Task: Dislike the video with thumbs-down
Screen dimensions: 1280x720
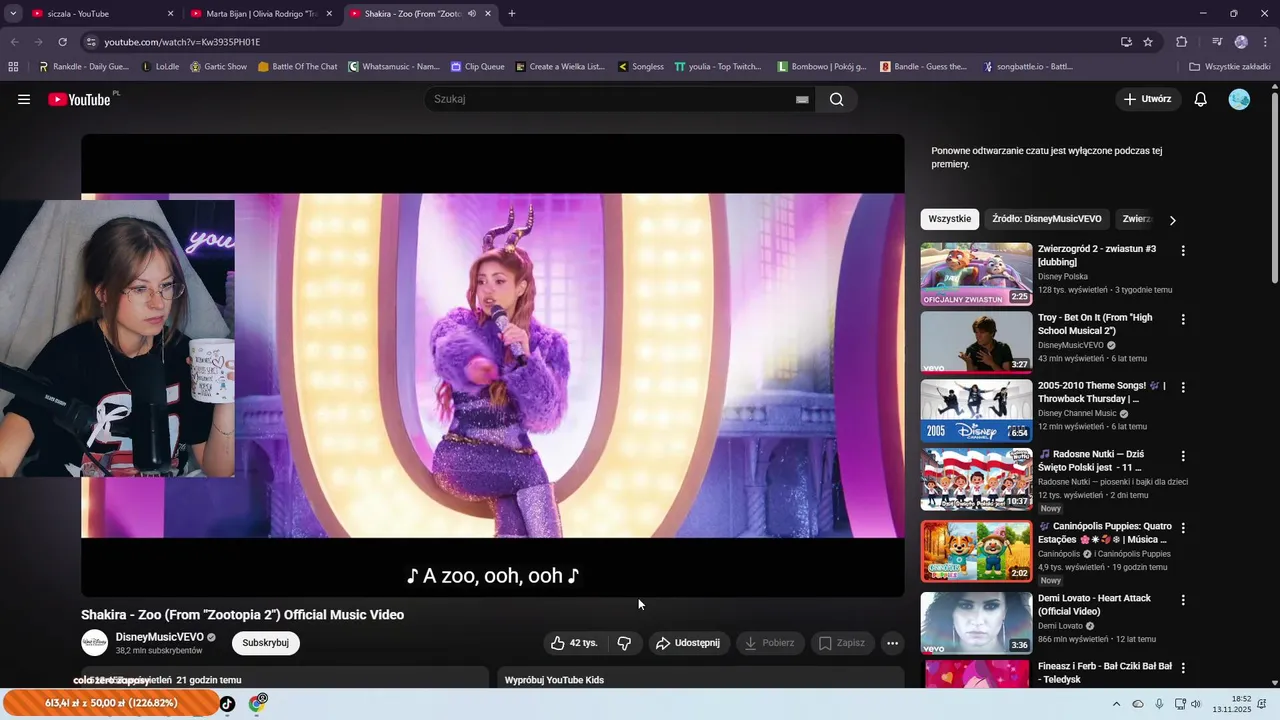Action: click(x=624, y=643)
